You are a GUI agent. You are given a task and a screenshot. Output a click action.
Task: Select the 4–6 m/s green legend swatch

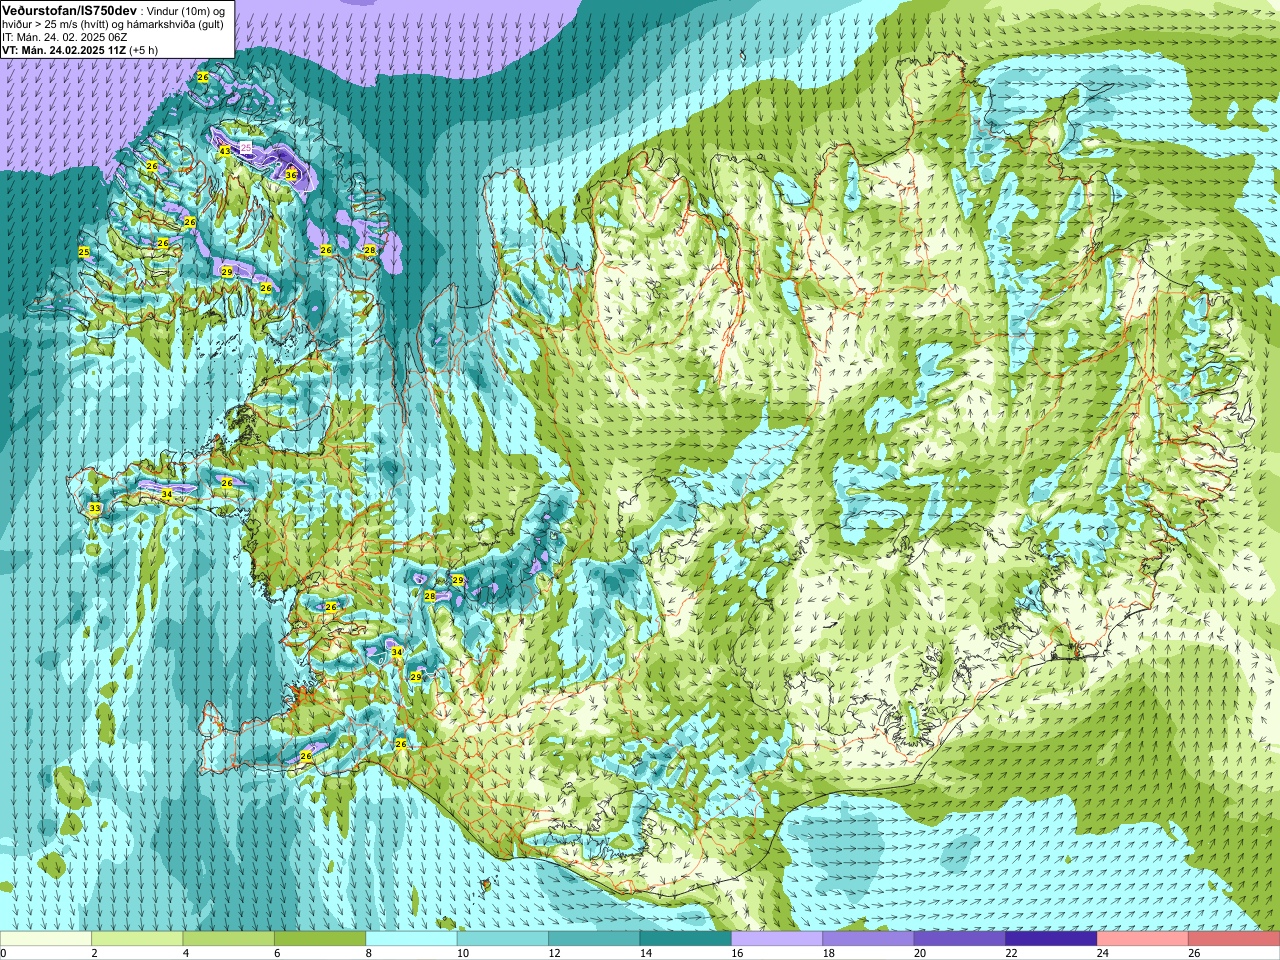tap(228, 939)
